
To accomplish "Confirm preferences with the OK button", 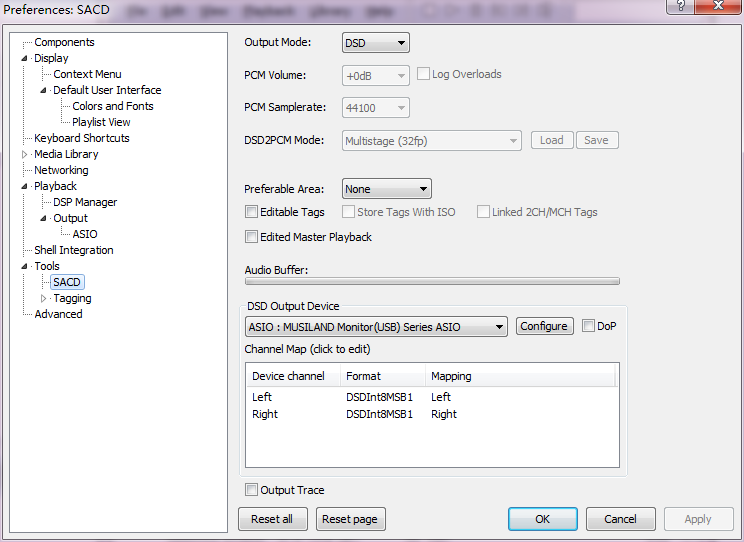I will 542,519.
